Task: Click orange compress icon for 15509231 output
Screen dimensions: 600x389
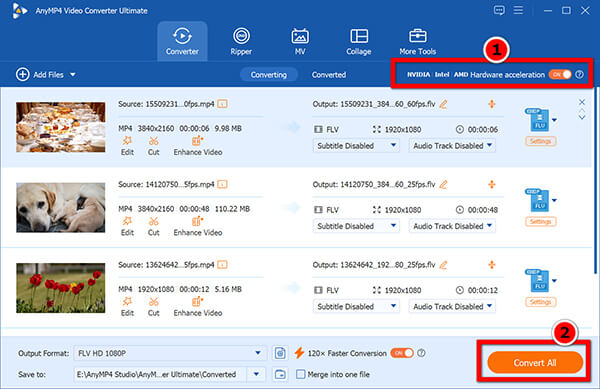Action: (492, 104)
